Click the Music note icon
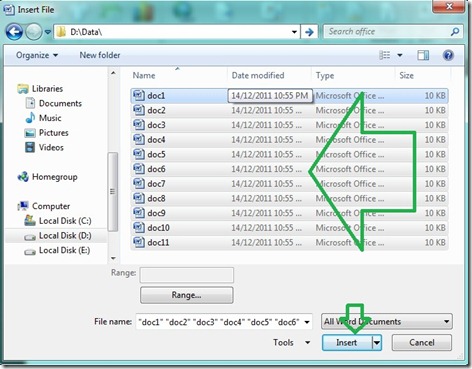 pyautogui.click(x=30, y=118)
